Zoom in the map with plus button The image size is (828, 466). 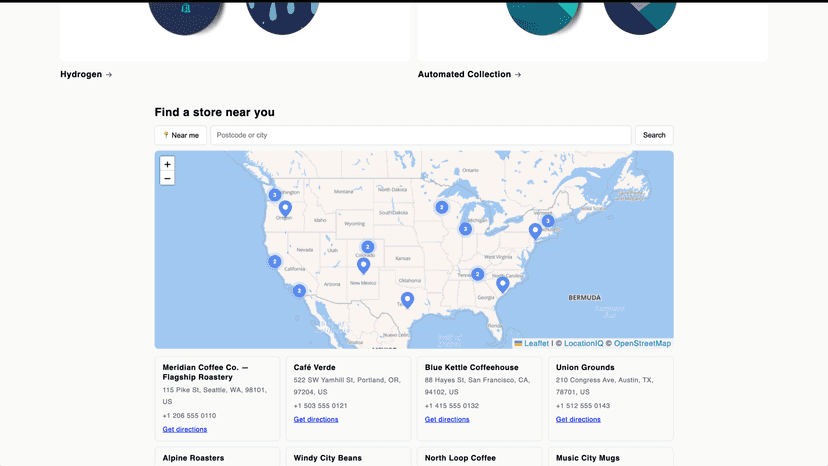tap(167, 164)
